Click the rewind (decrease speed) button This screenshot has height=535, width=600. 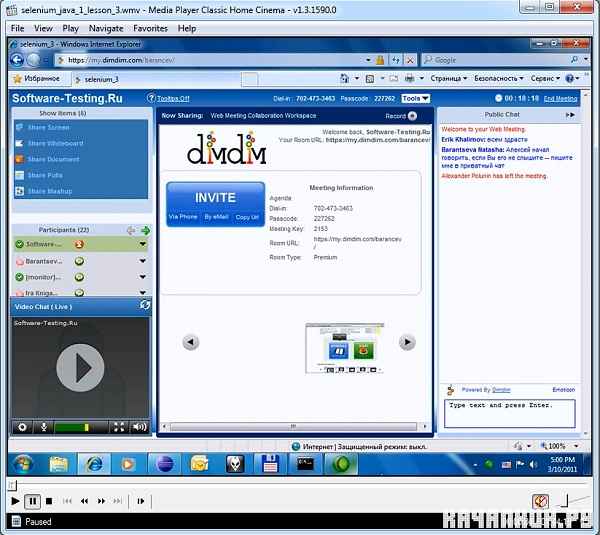click(x=84, y=501)
